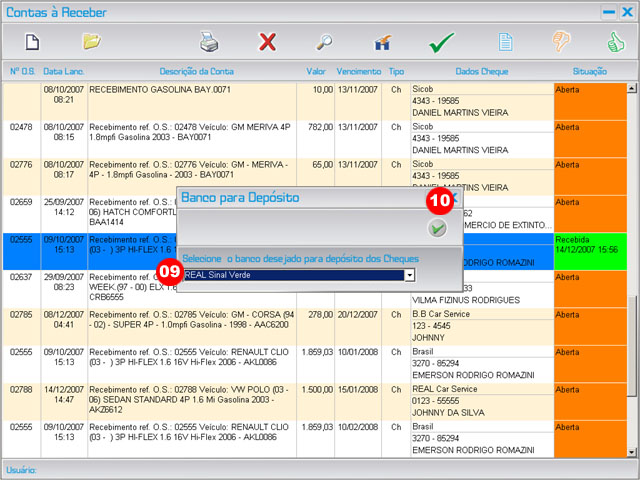This screenshot has height=480, width=640.
Task: Click the bank building toolbar icon
Action: [382, 42]
